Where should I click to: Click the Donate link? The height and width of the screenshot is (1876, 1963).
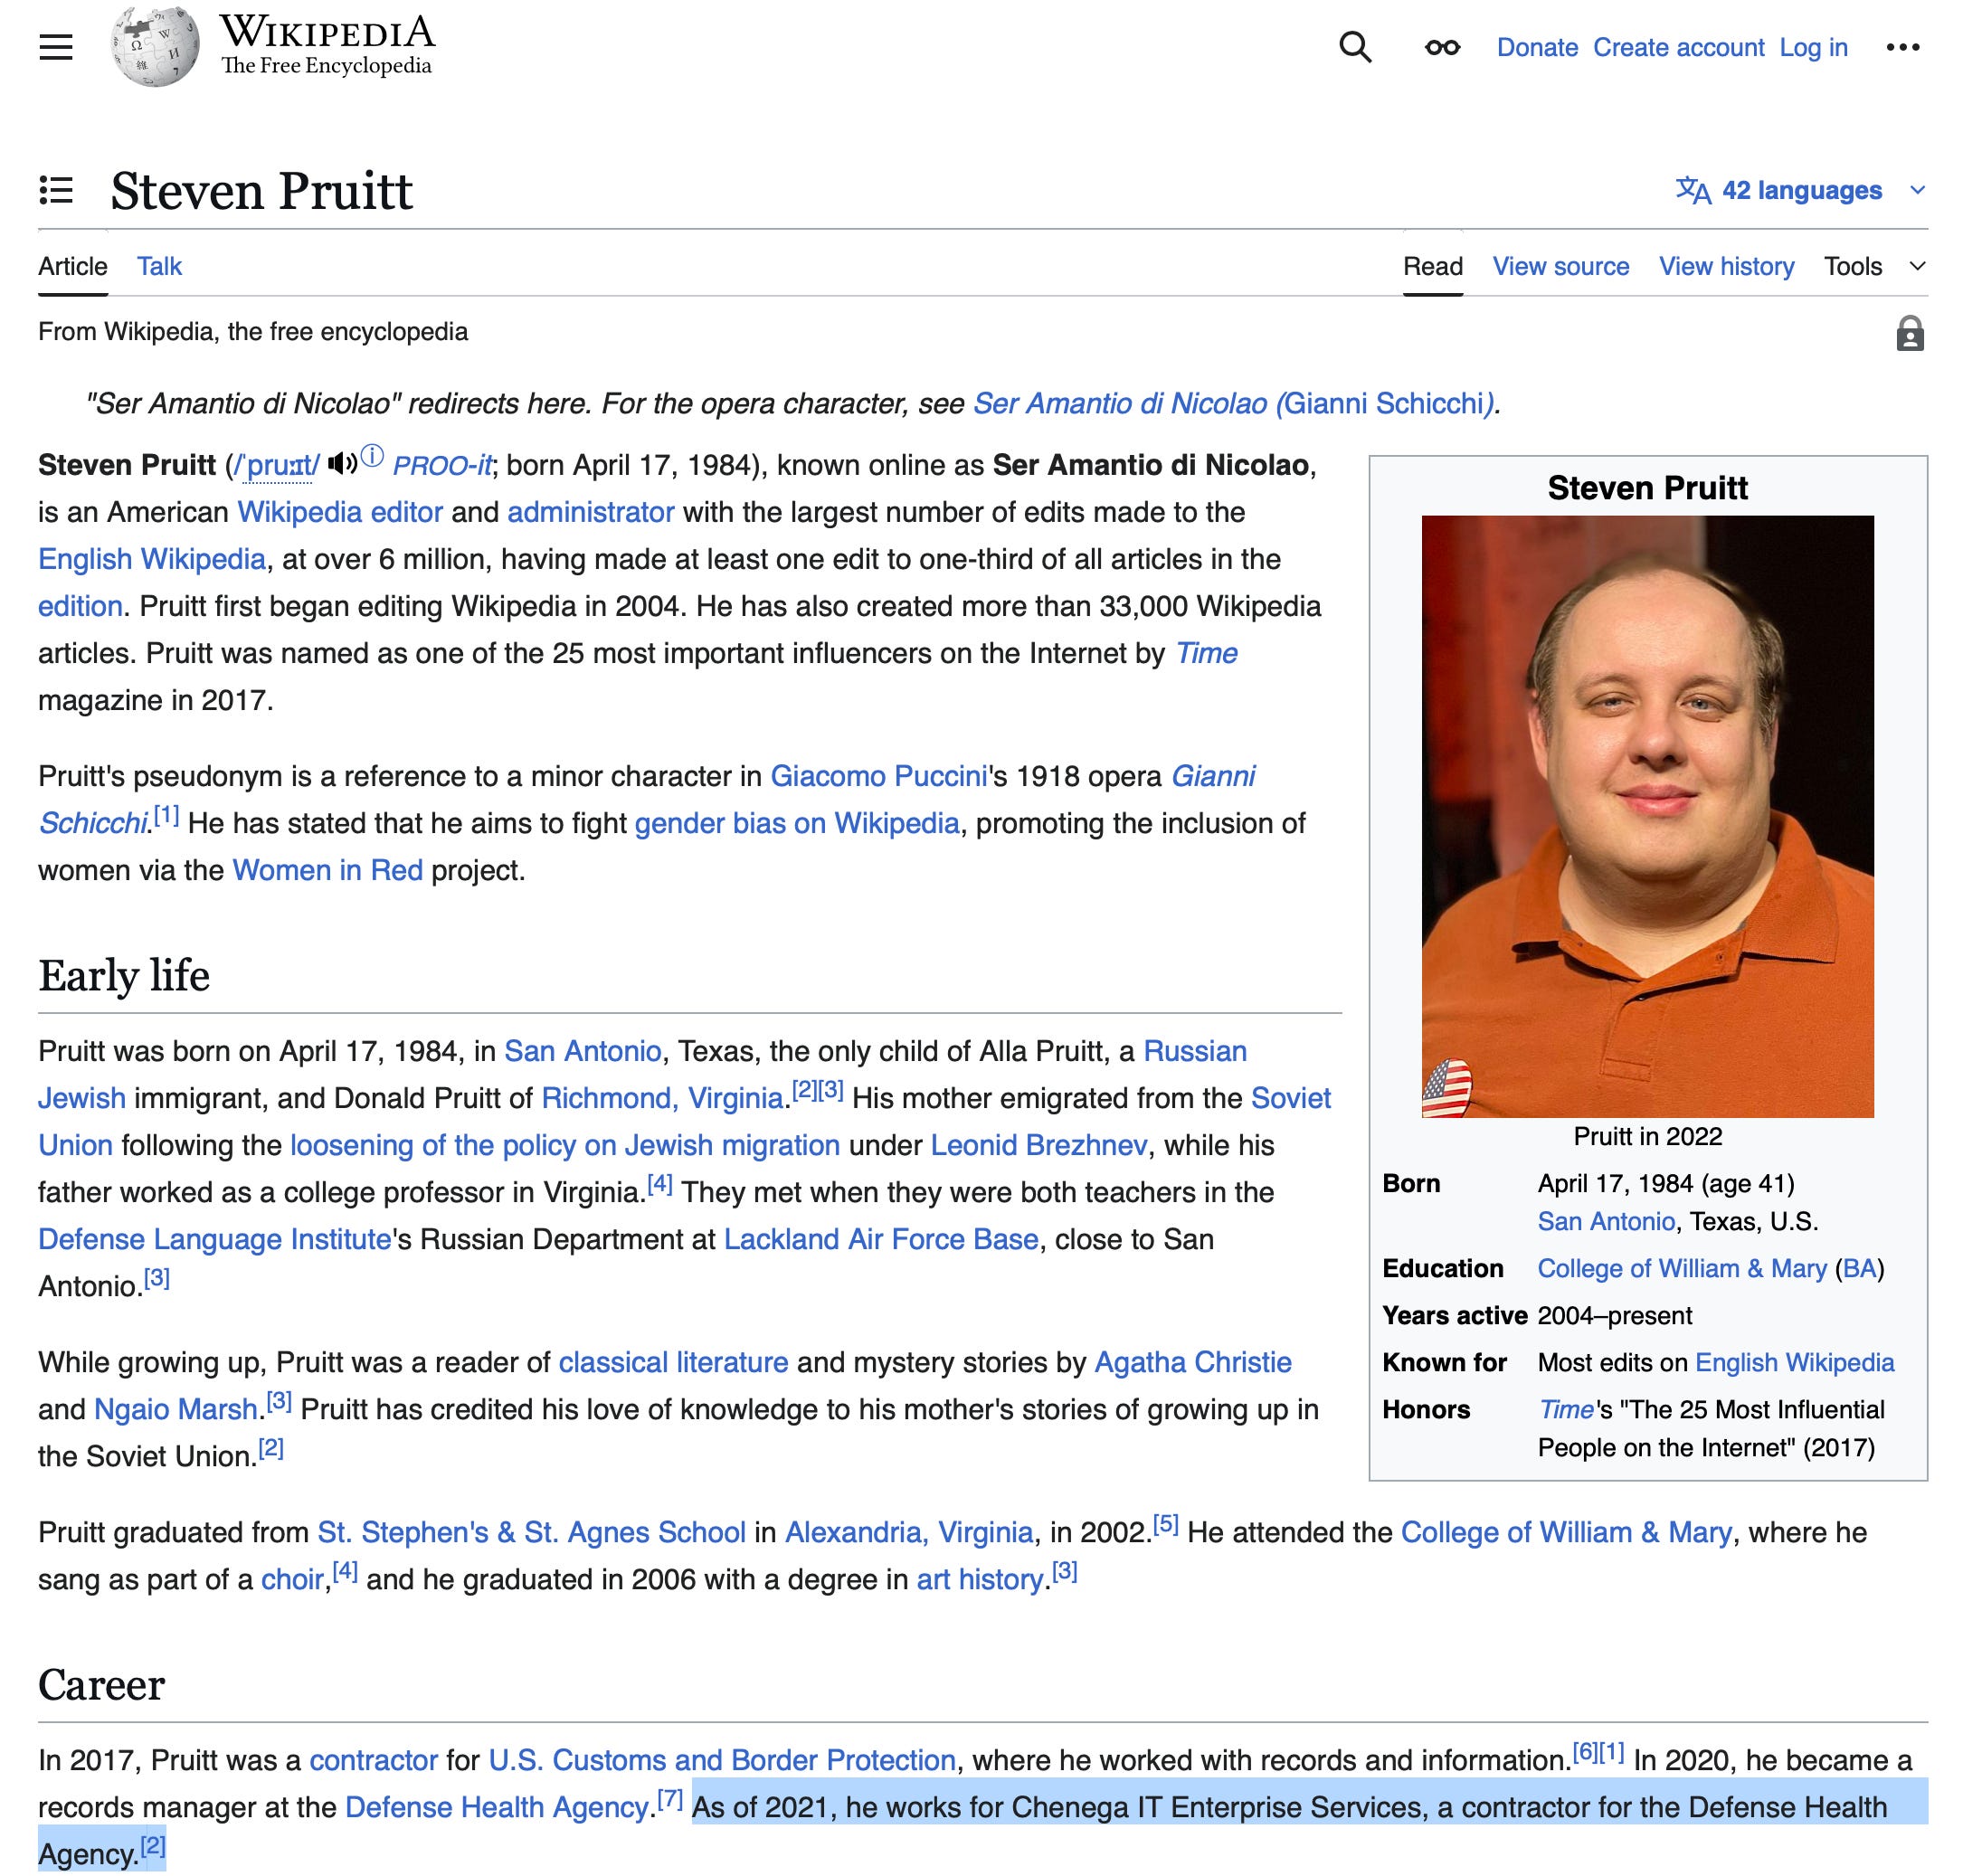point(1536,47)
